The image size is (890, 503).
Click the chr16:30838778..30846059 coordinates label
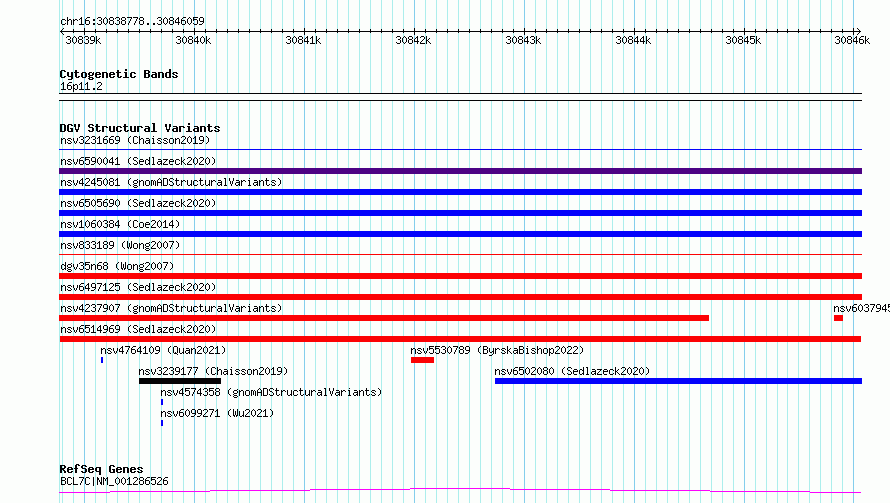click(x=132, y=21)
